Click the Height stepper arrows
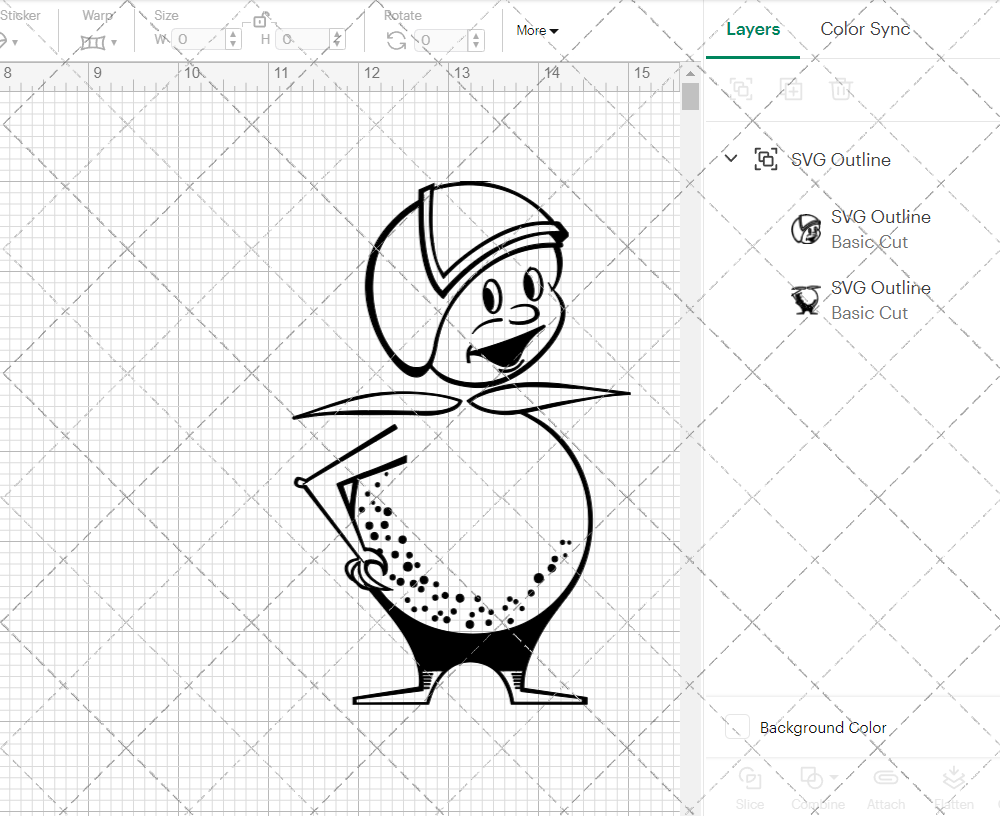 (341, 40)
